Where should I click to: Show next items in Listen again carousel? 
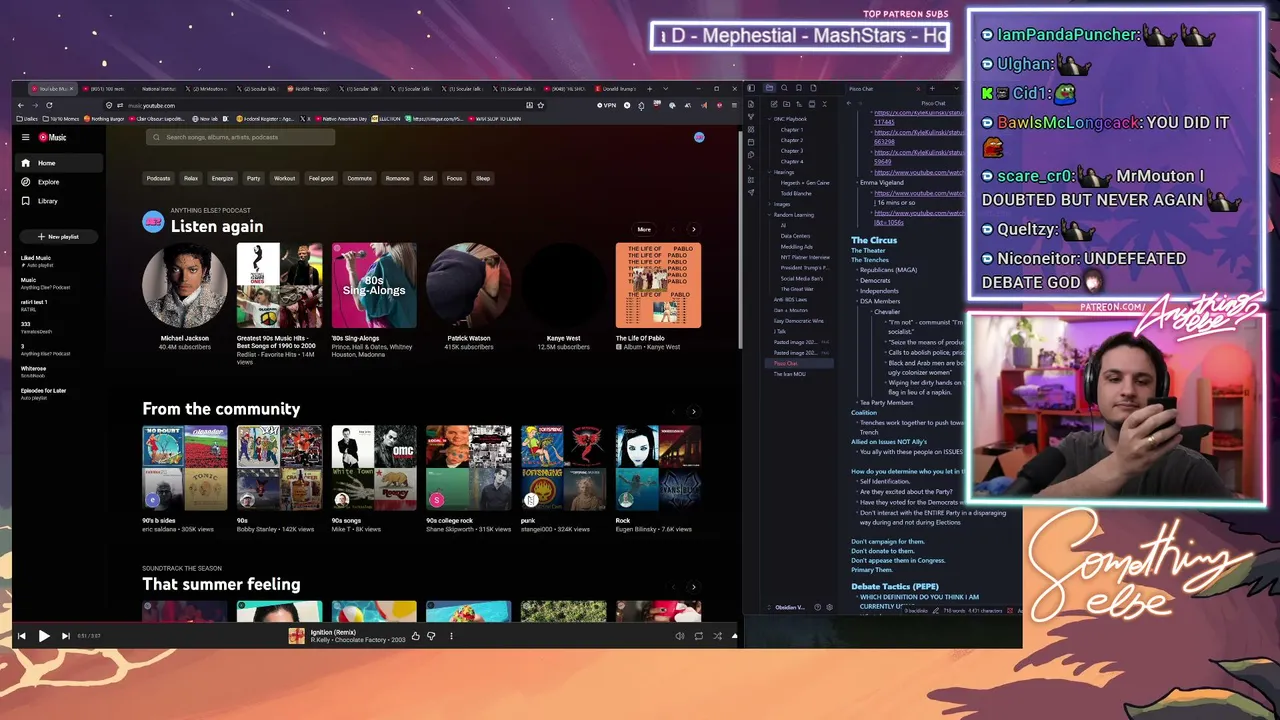(x=694, y=229)
